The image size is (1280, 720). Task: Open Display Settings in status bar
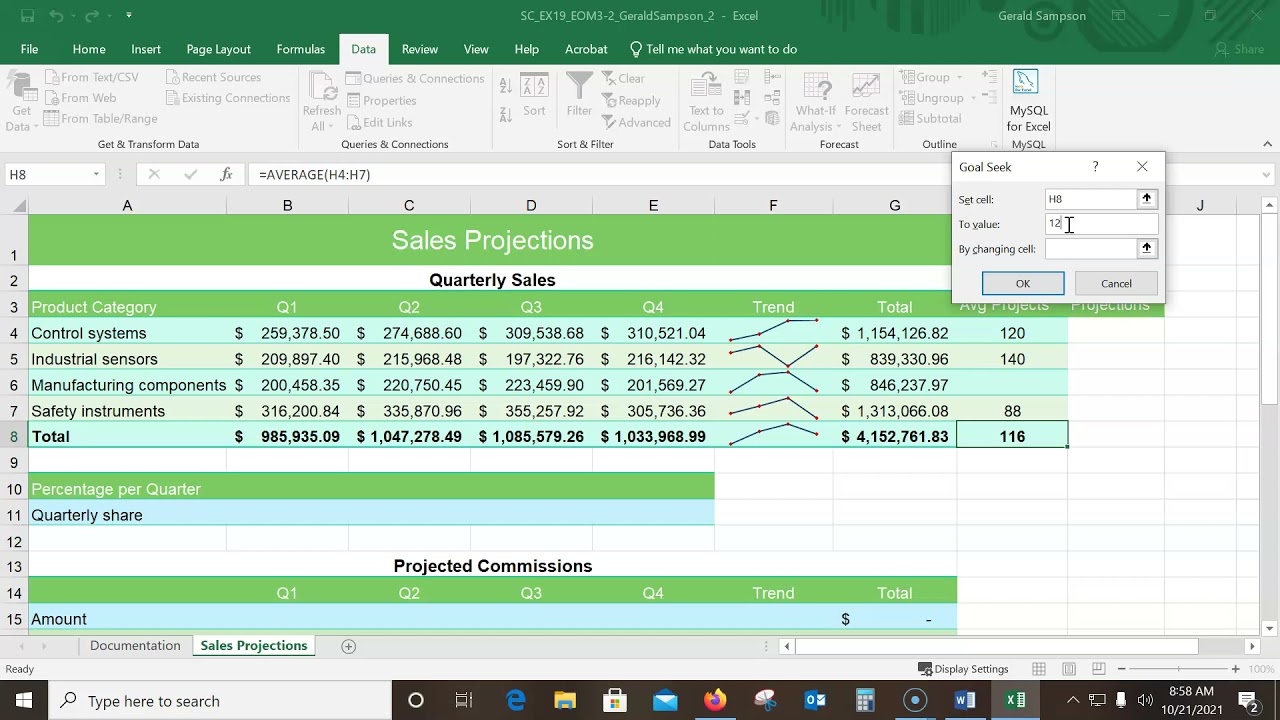(963, 669)
